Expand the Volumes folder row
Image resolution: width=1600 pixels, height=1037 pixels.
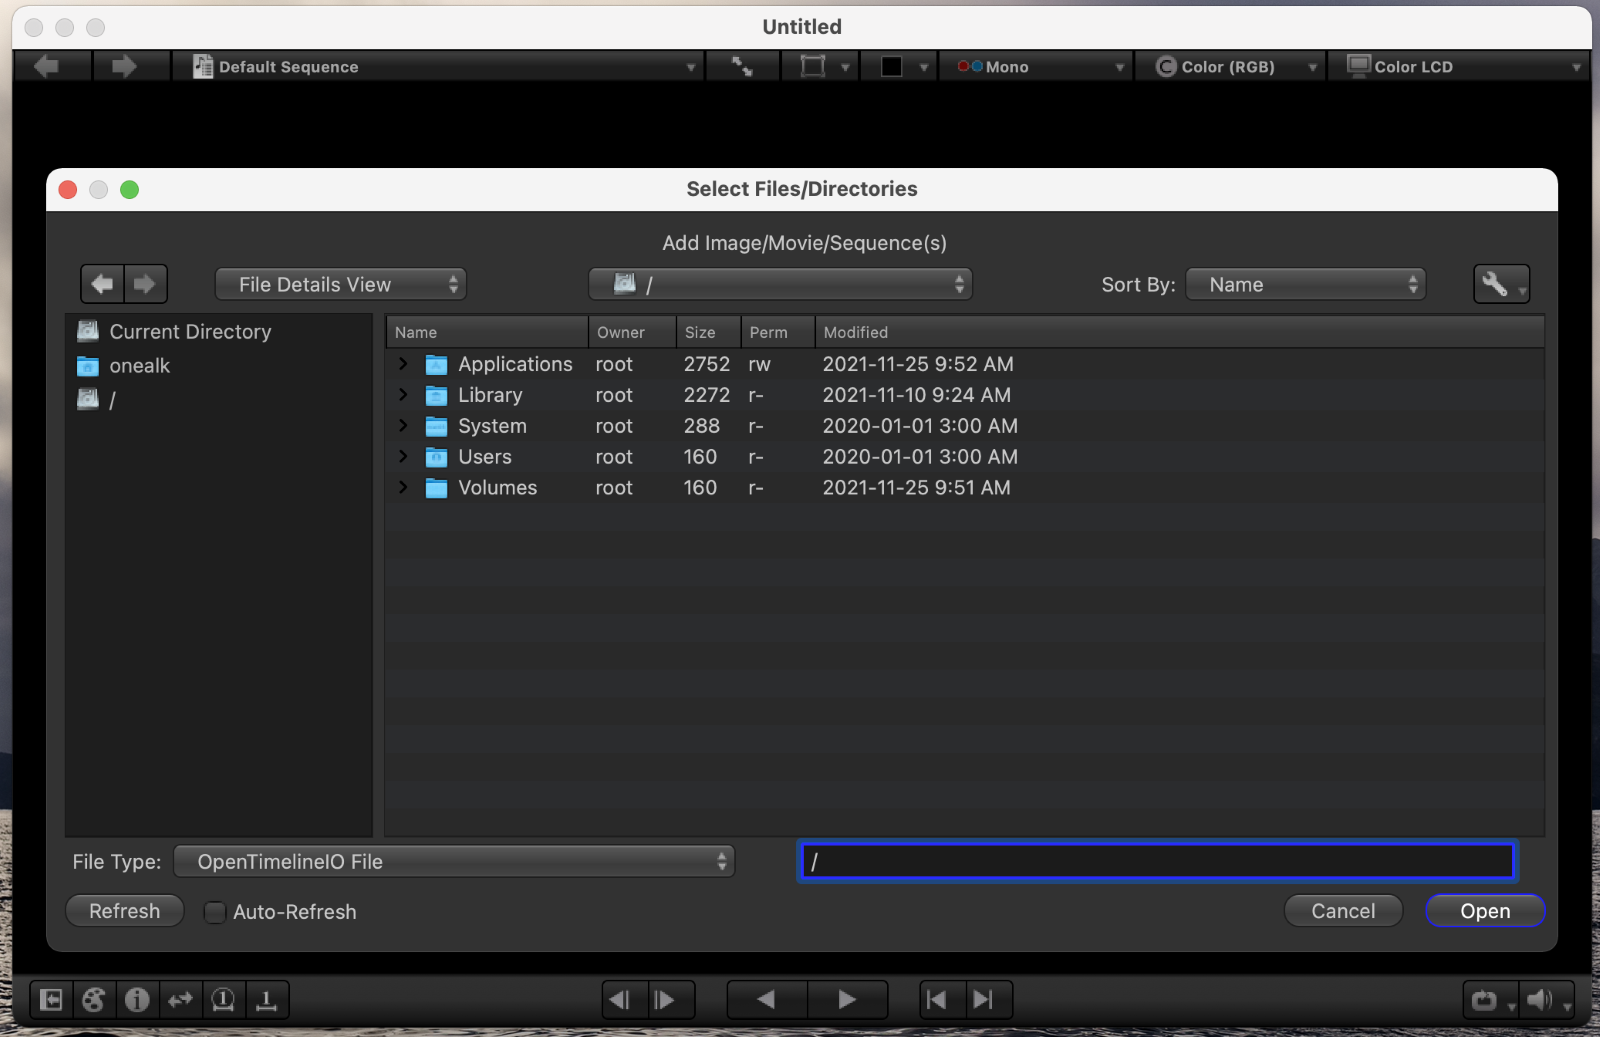tap(403, 488)
